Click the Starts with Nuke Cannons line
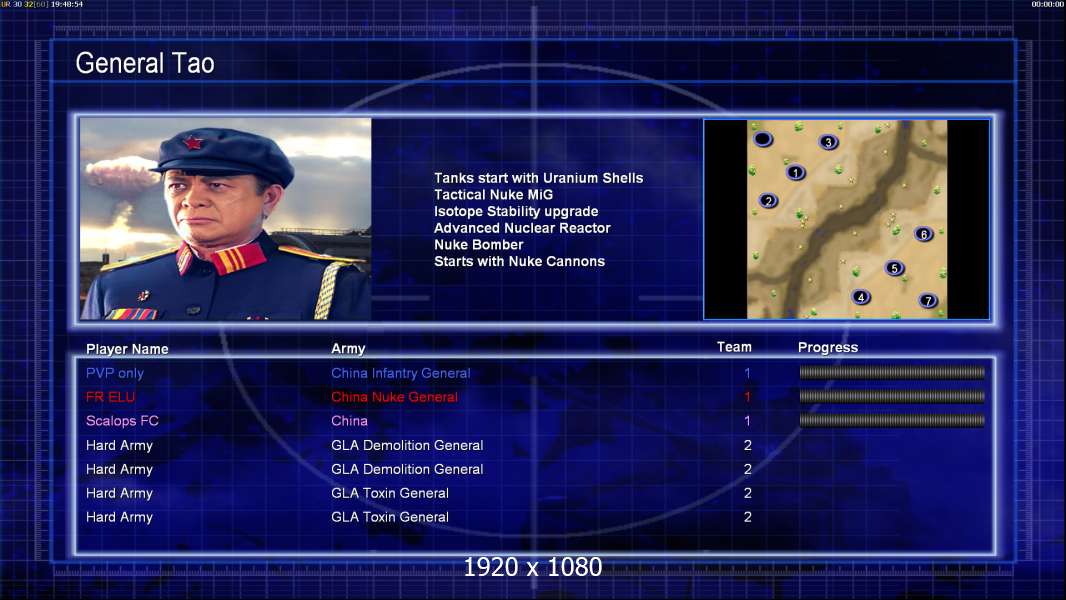The height and width of the screenshot is (600, 1066). (519, 262)
